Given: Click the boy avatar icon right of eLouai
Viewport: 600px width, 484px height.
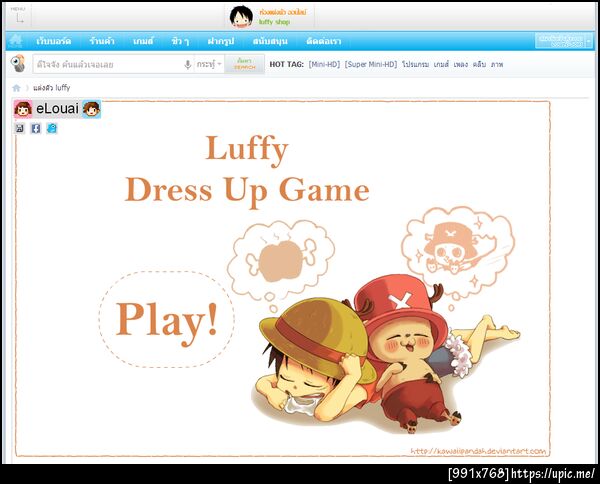Looking at the screenshot, I should (91, 109).
